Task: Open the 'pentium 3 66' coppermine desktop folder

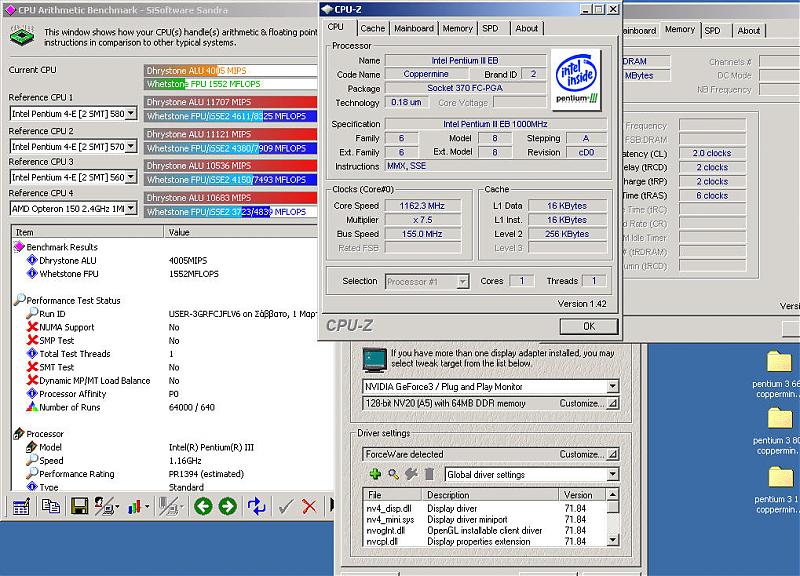Action: coord(778,361)
